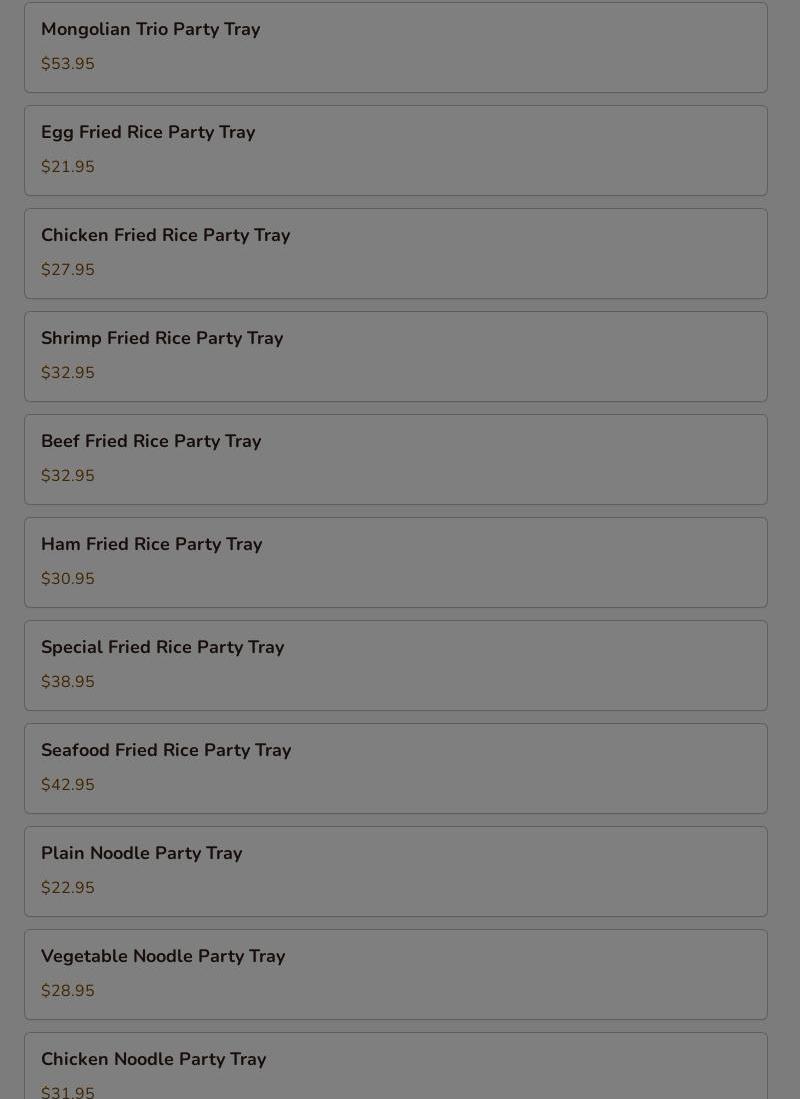Tap the $22.95 Plain Noodle price

pyautogui.click(x=68, y=888)
